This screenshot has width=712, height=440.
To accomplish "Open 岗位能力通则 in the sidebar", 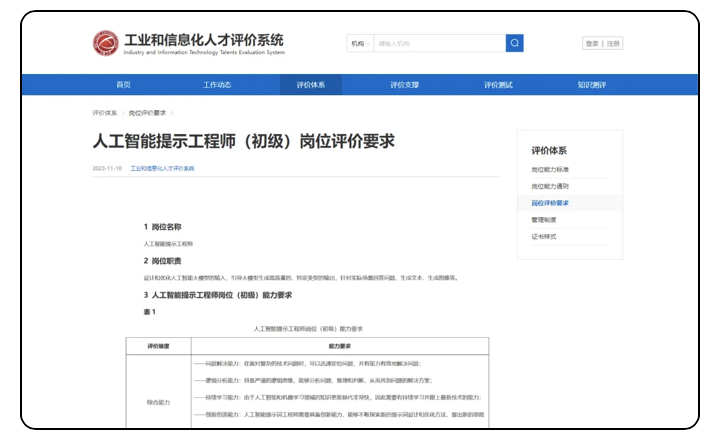I will [550, 187].
